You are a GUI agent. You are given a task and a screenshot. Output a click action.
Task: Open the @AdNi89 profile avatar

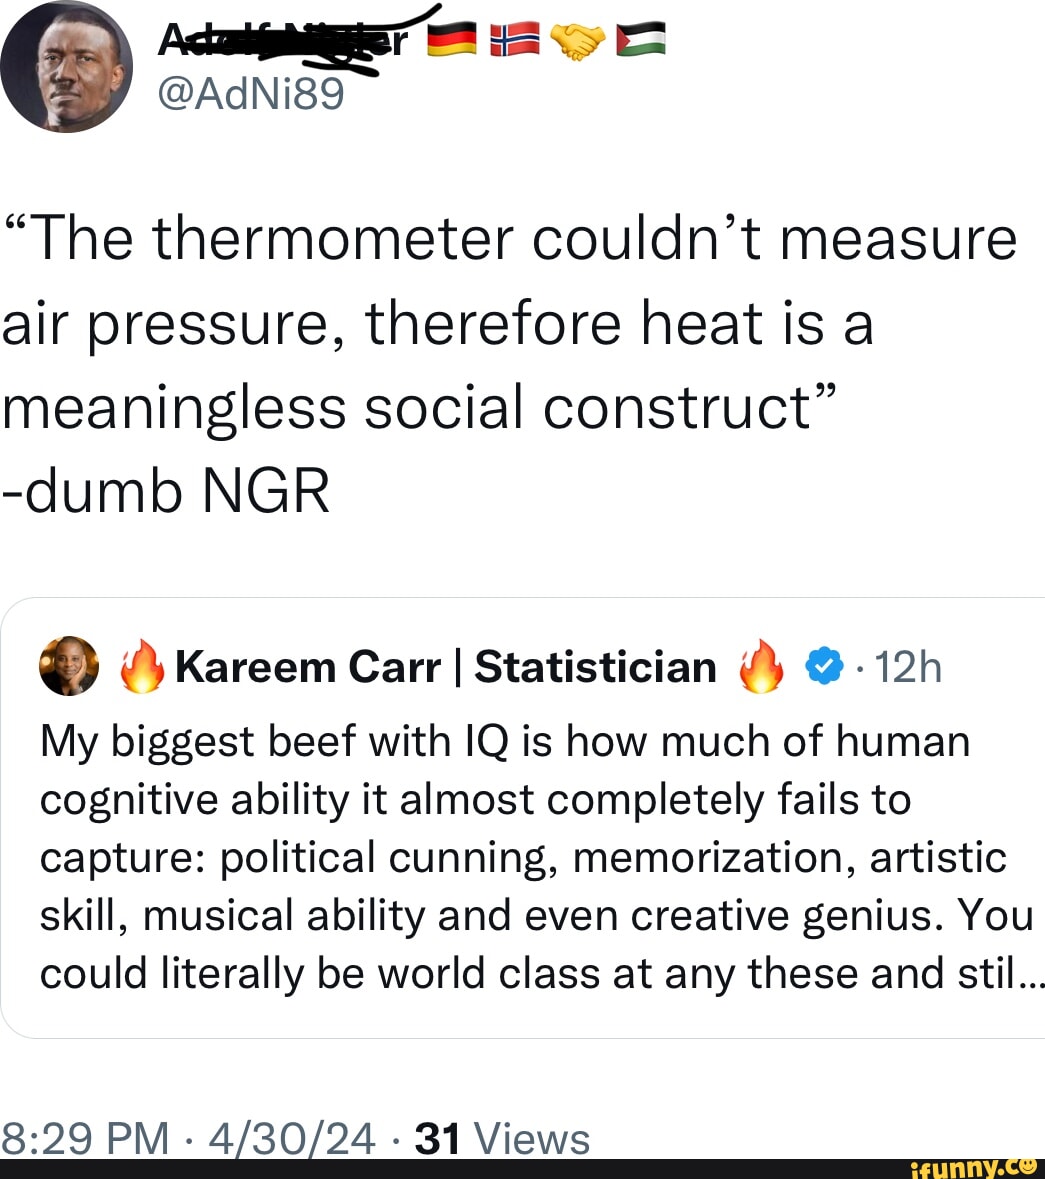pos(65,68)
